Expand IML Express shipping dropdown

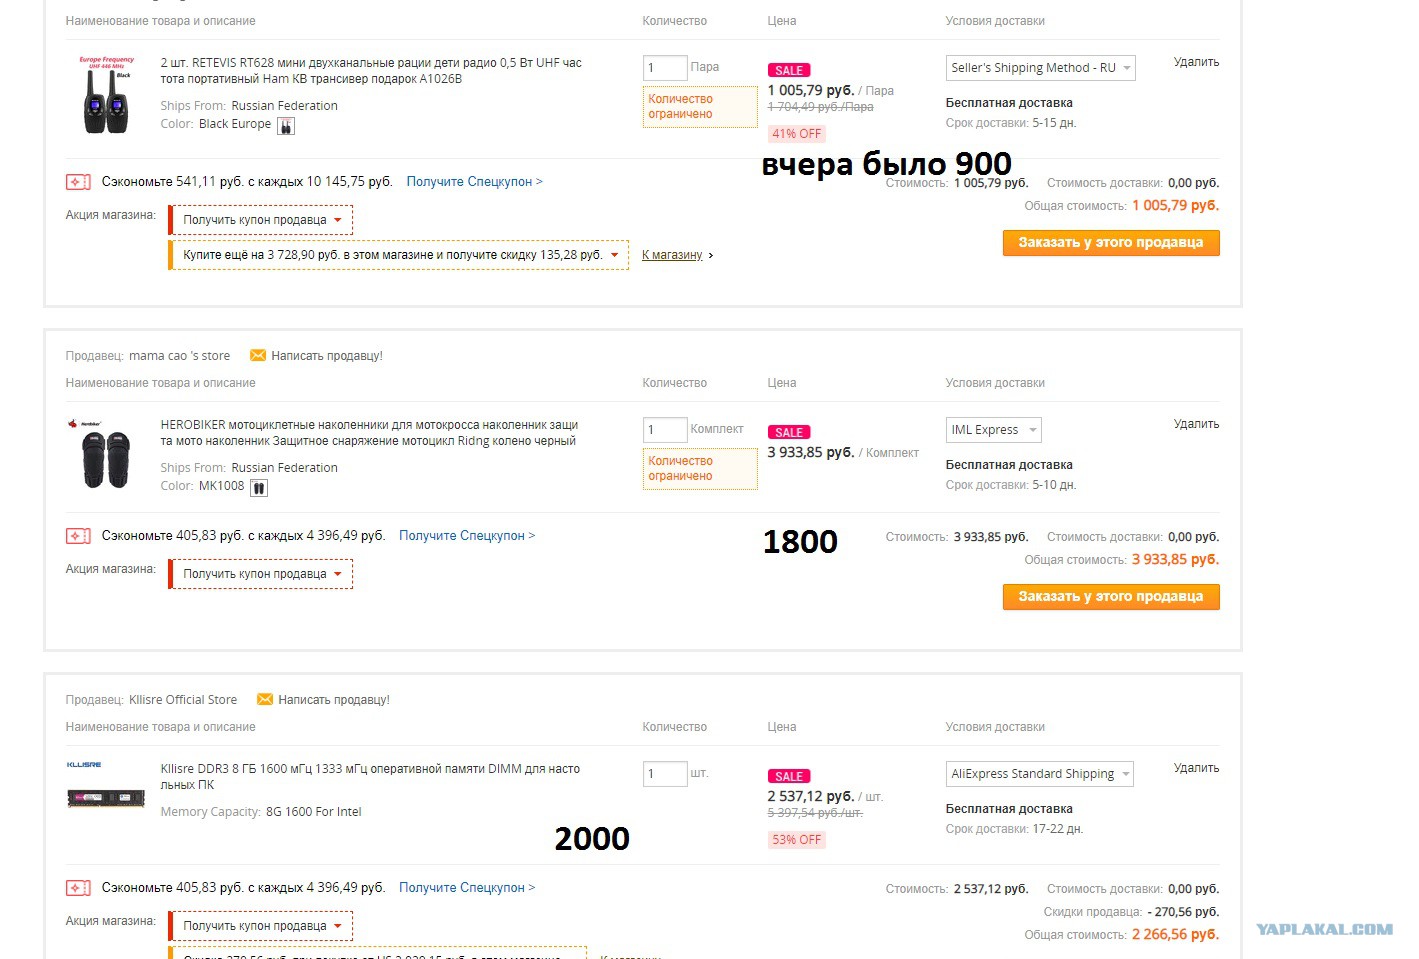pos(993,430)
